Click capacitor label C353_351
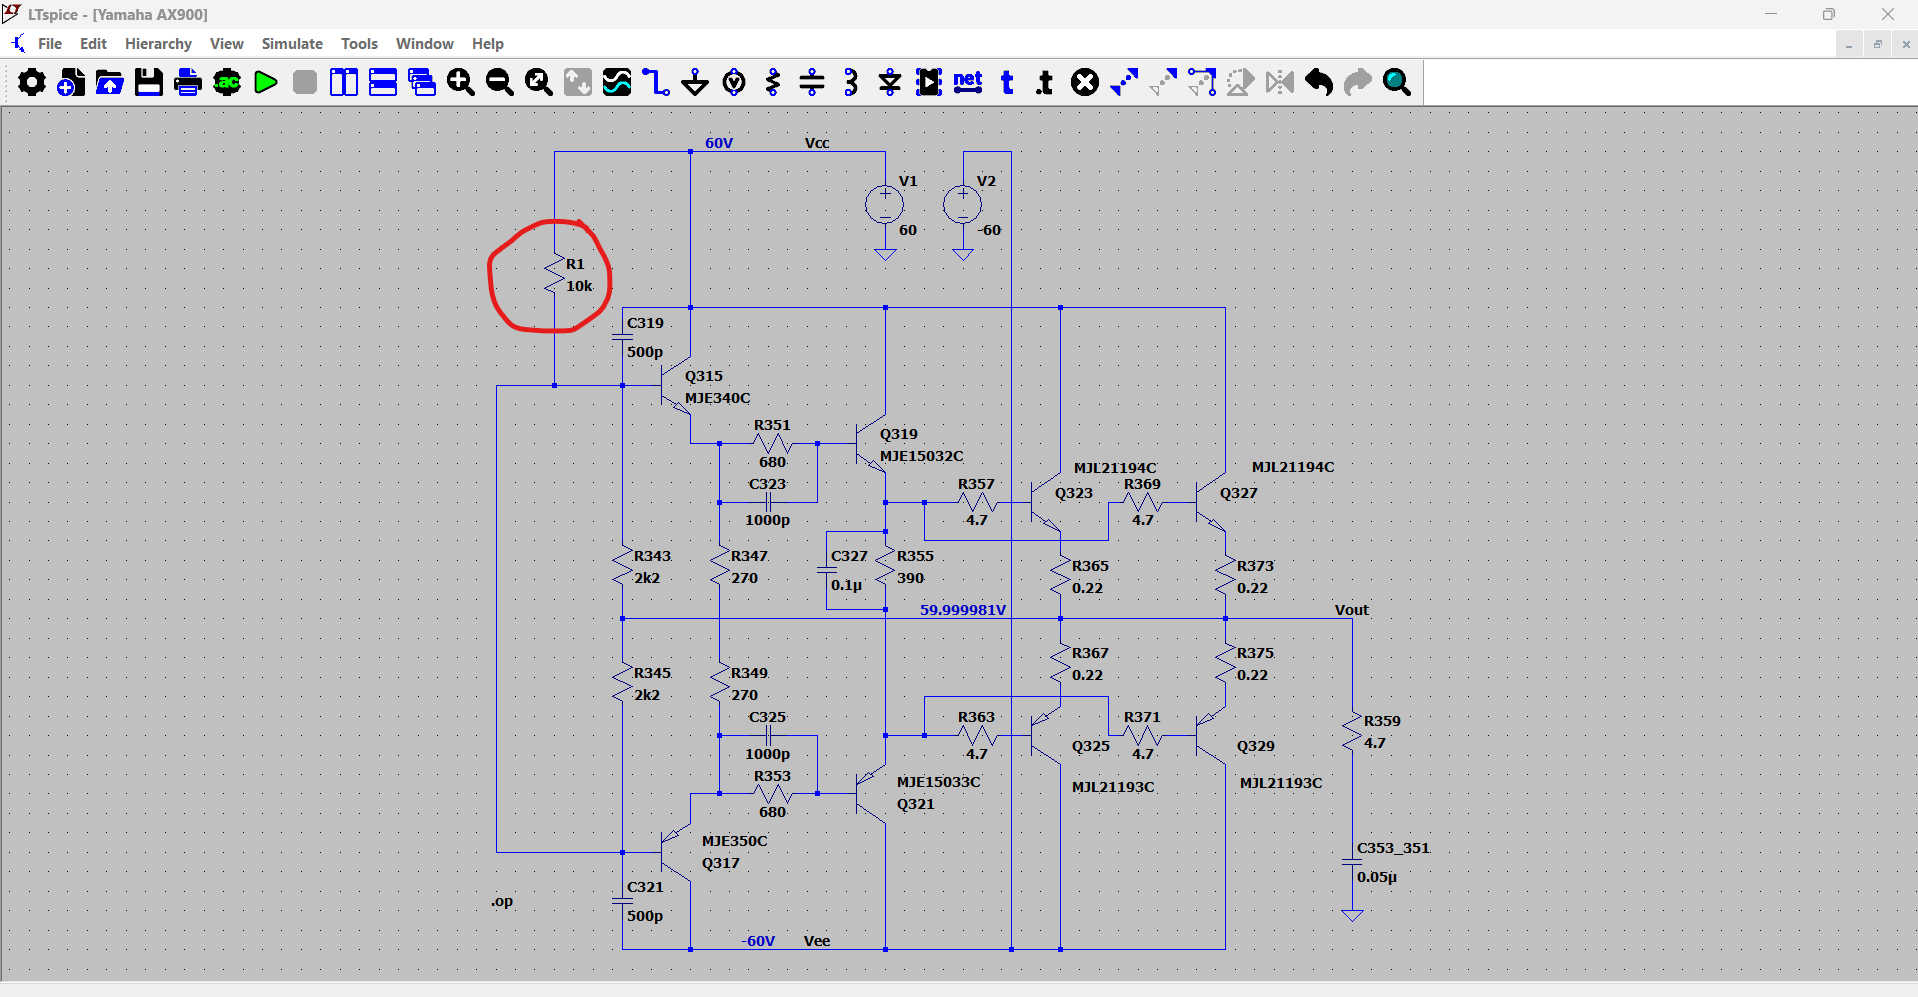The image size is (1918, 997). coord(1393,848)
